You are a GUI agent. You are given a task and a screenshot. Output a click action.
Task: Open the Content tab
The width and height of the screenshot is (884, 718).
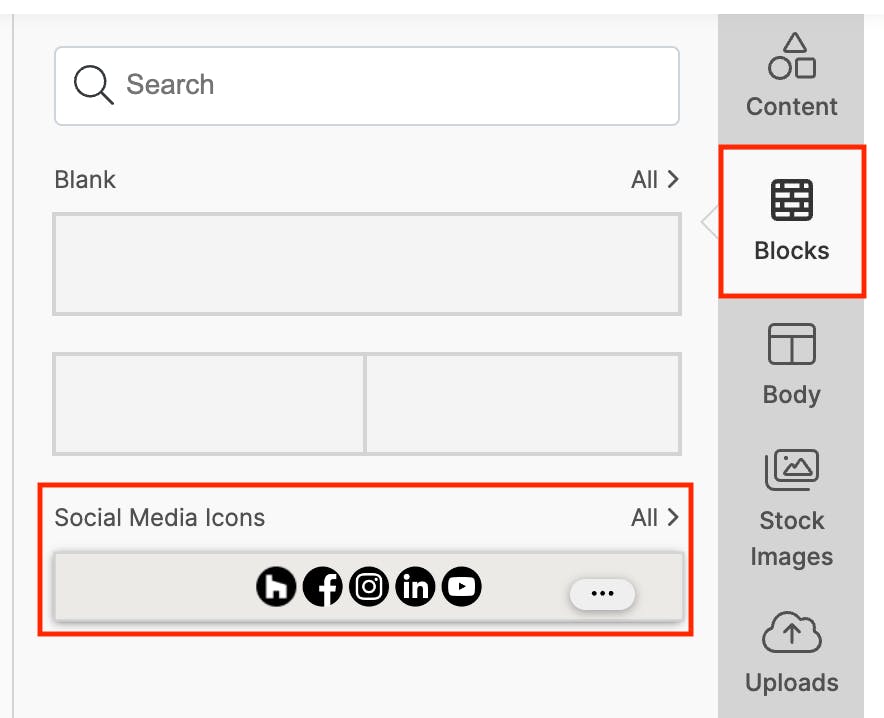click(x=791, y=75)
